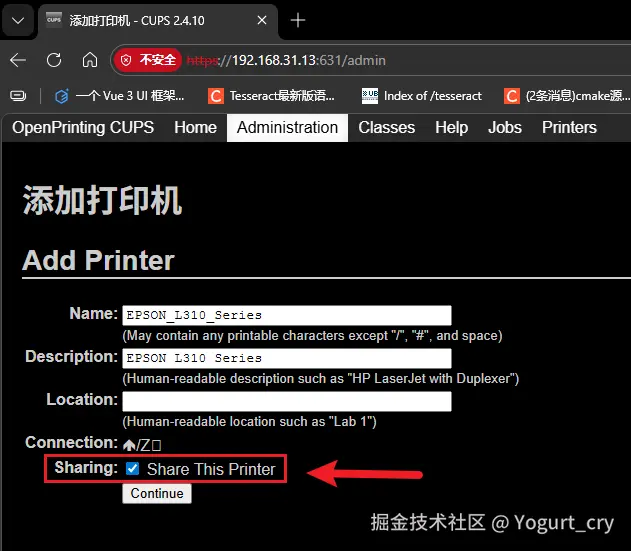Open the Index of /tesseract bookmark
Screen dimensions: 631x551
(421, 96)
